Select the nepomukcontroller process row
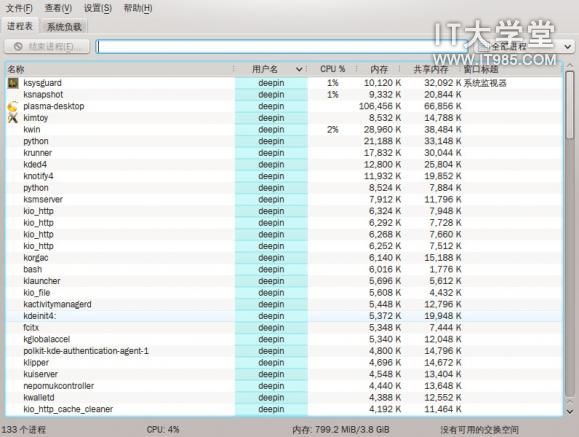The image size is (579, 437). [284, 386]
